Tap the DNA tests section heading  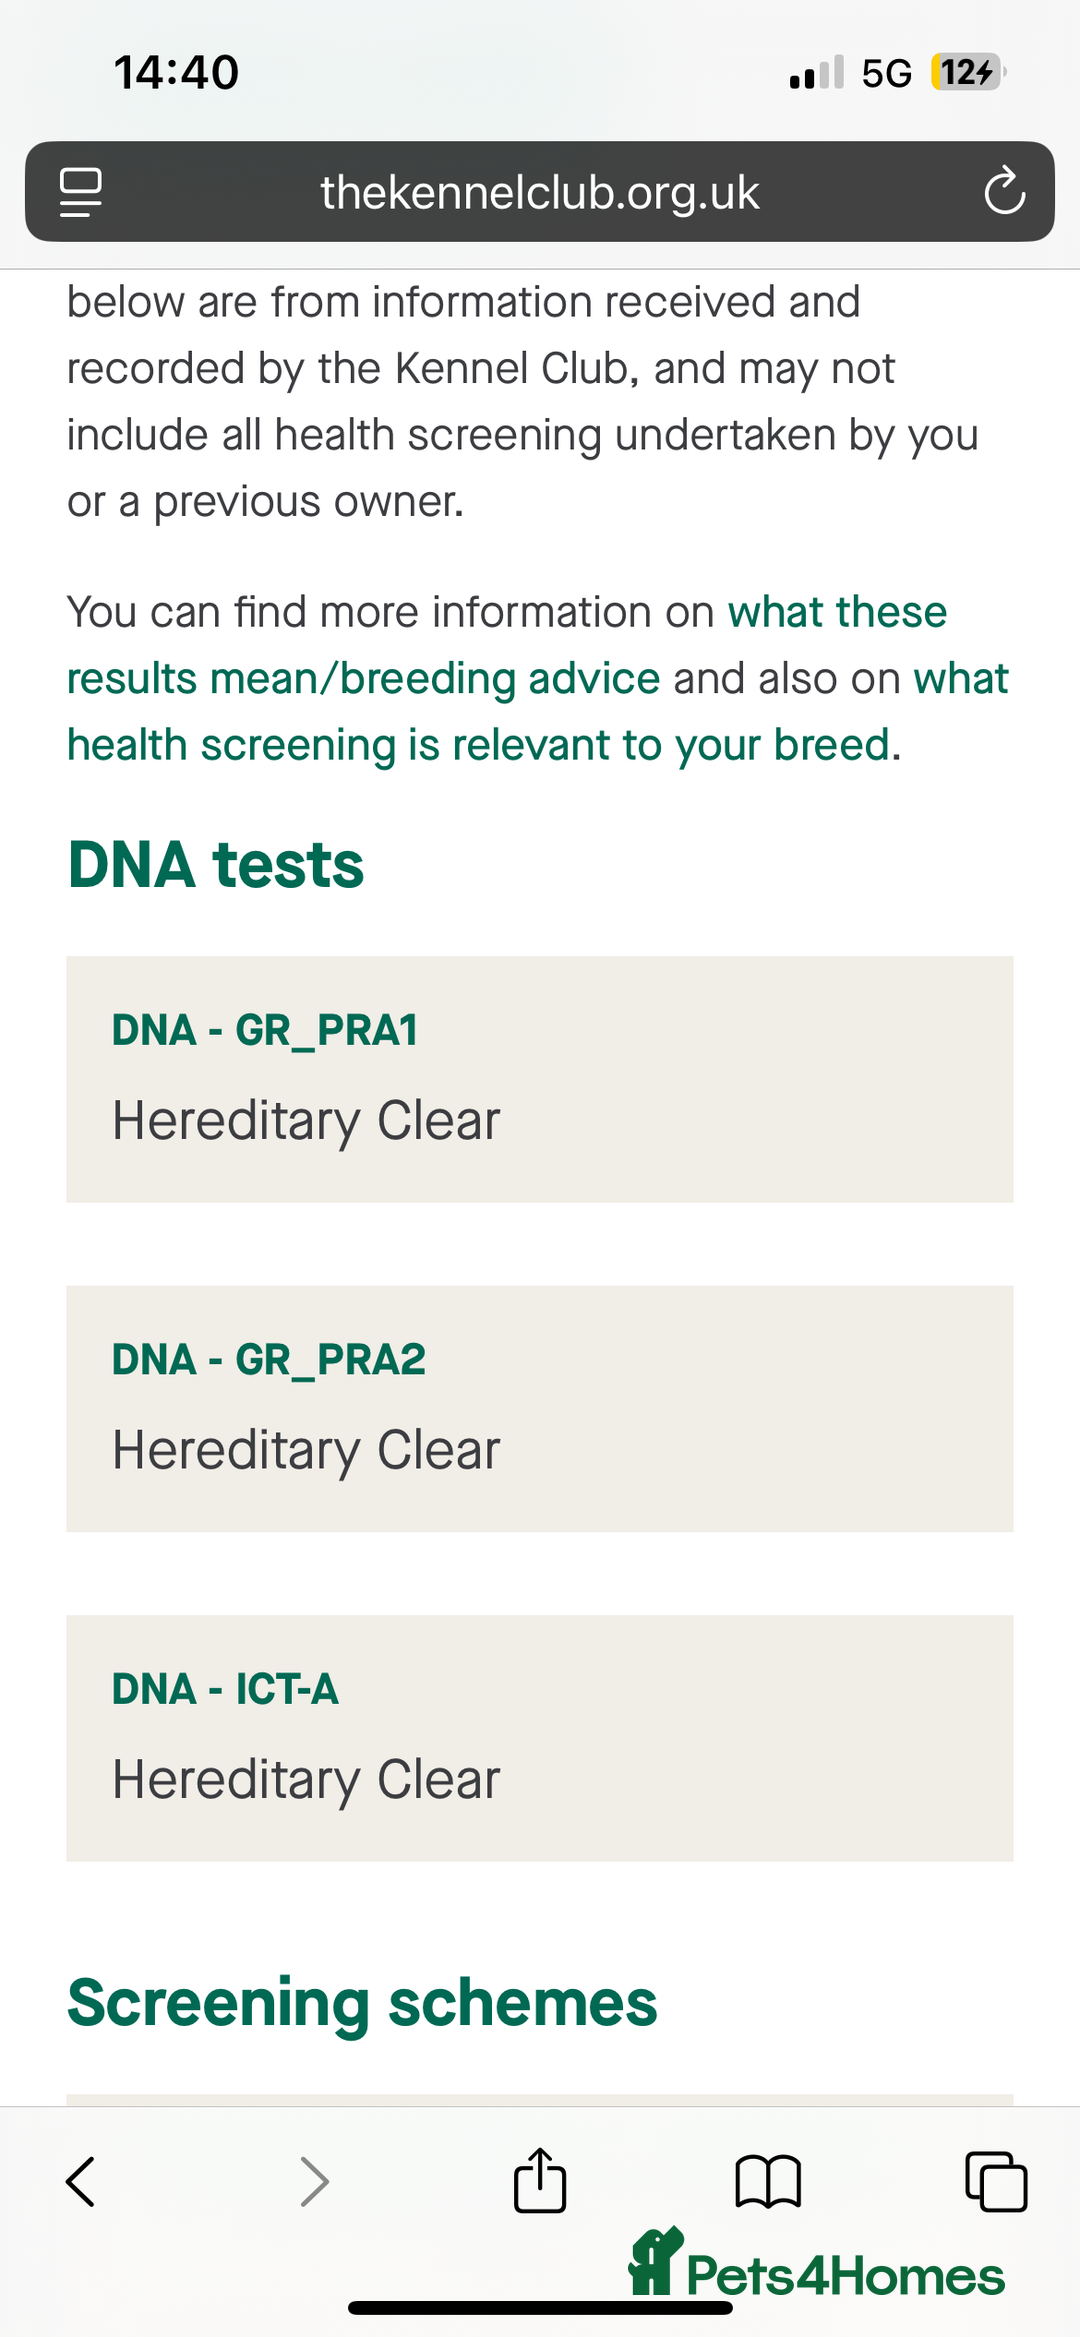click(216, 864)
